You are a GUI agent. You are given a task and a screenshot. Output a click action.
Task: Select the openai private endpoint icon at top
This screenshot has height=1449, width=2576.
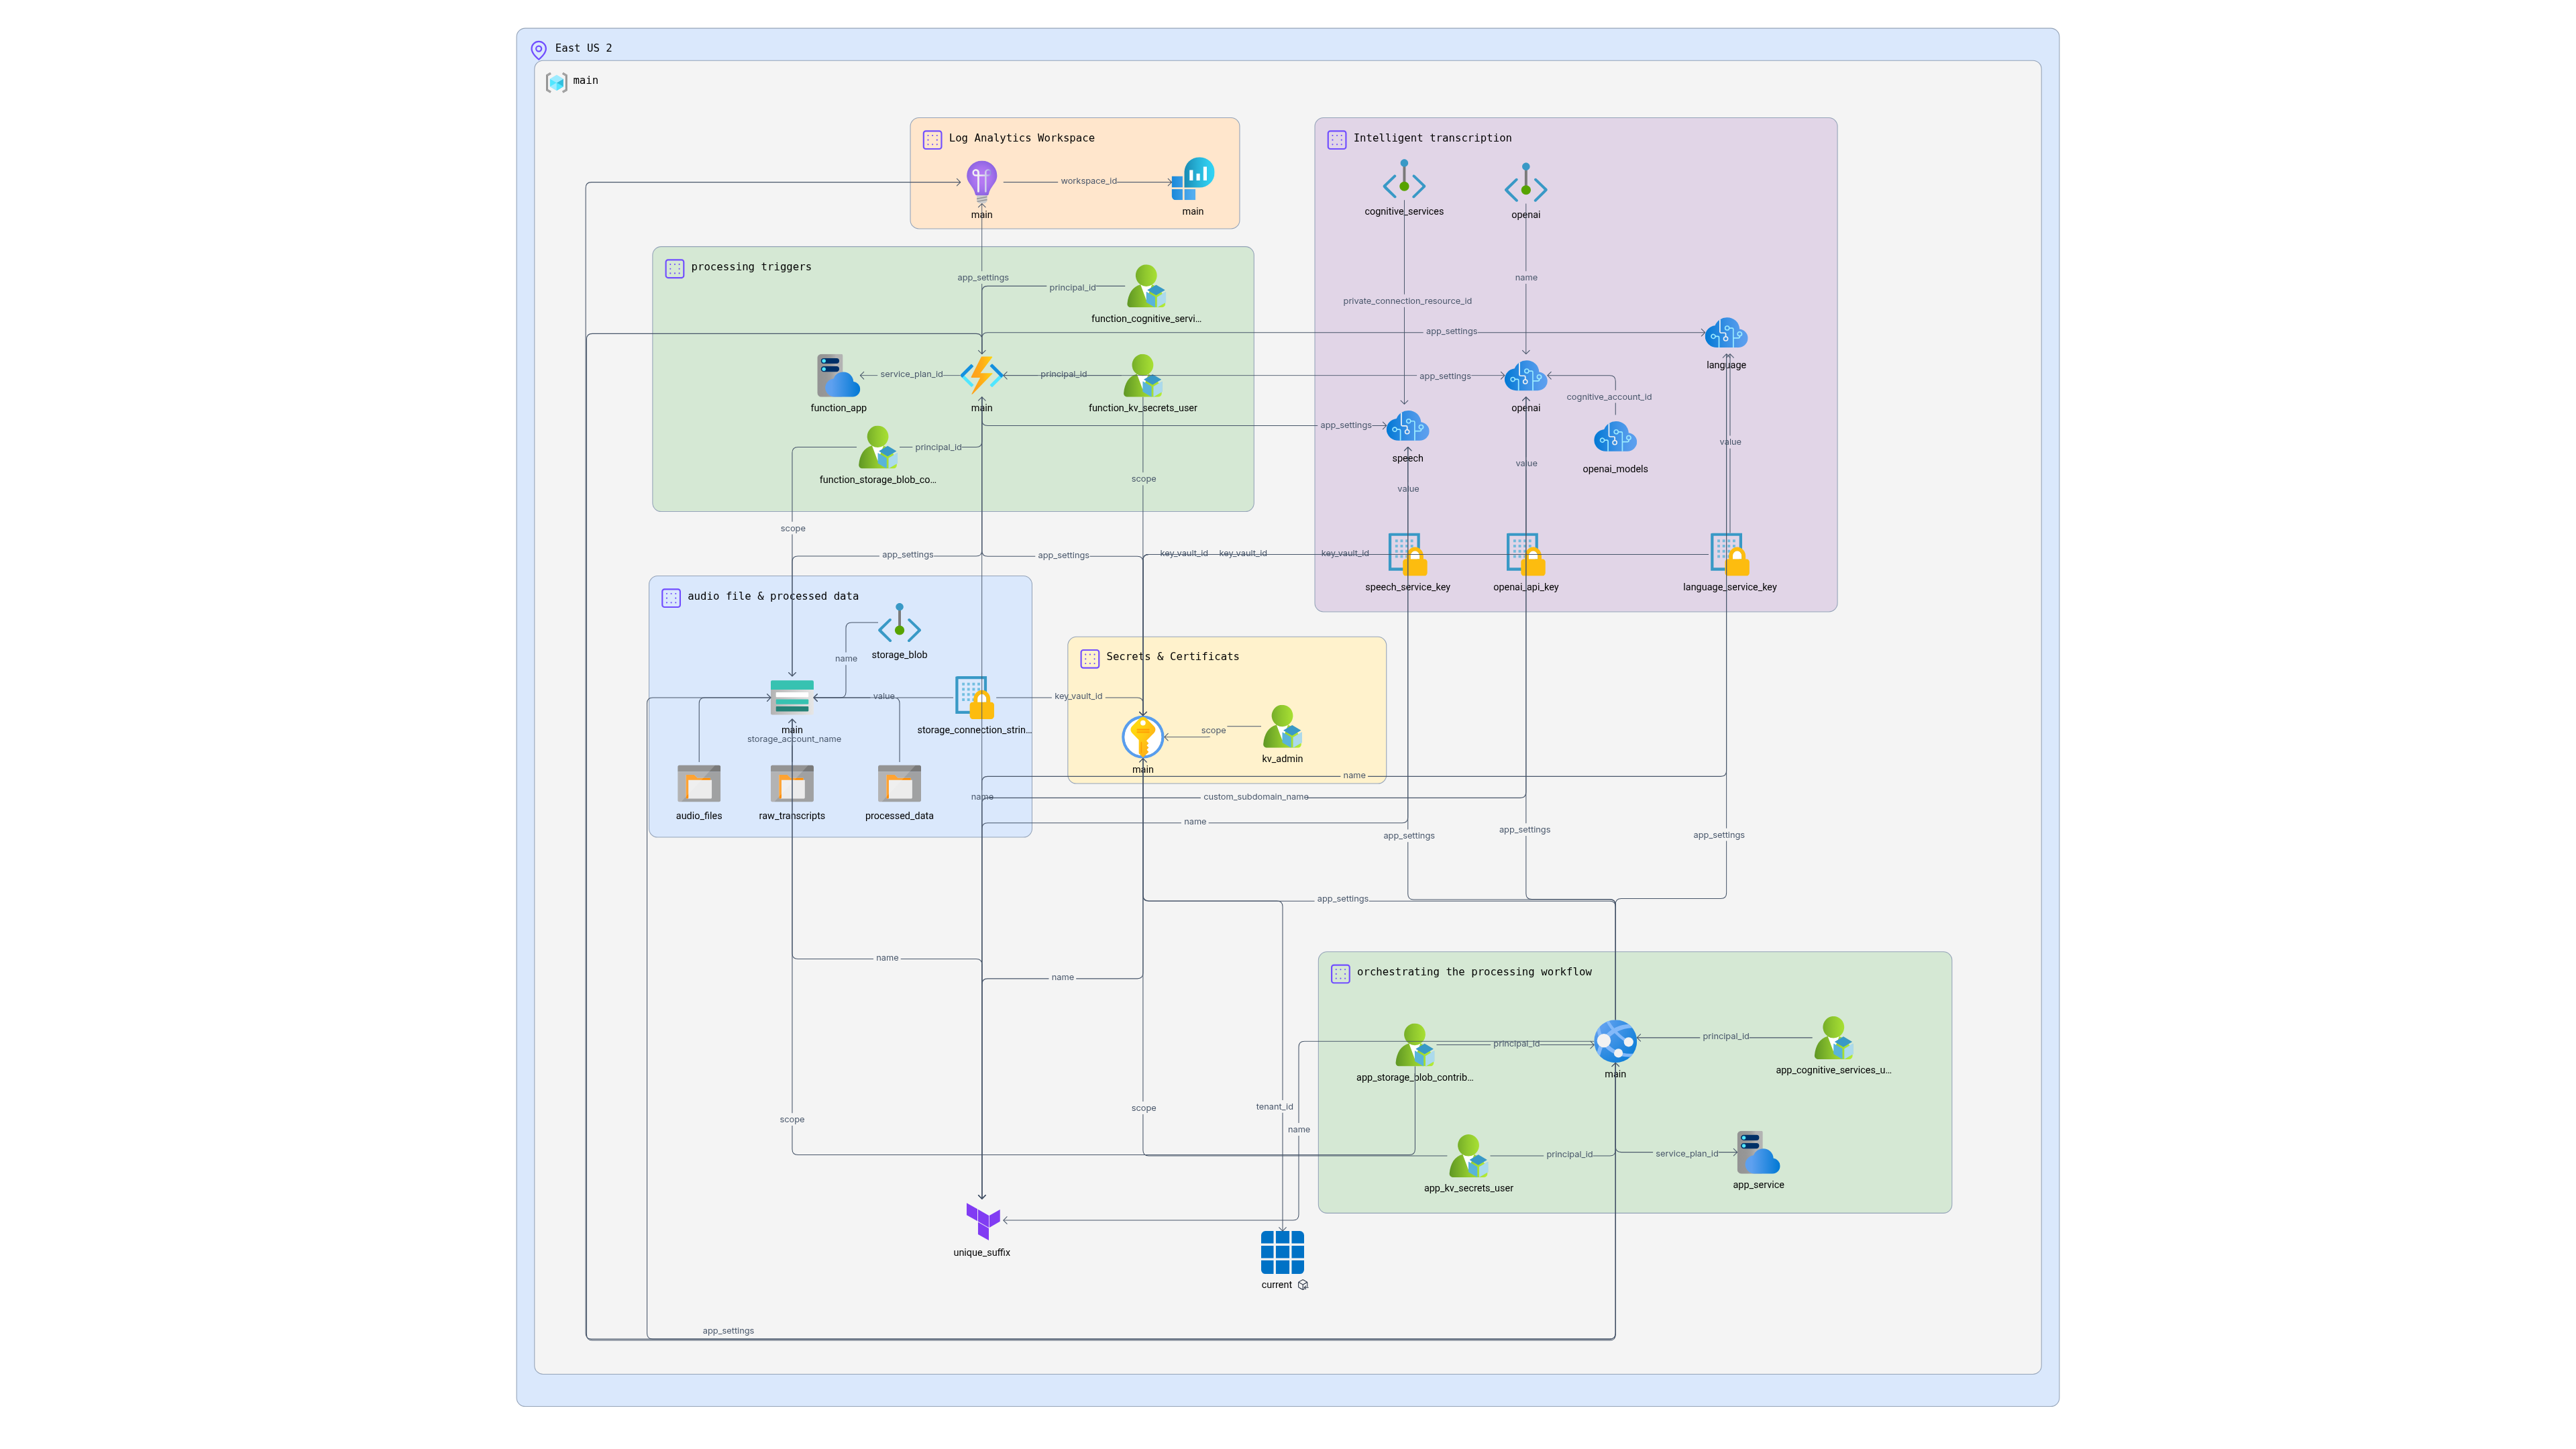[1525, 183]
